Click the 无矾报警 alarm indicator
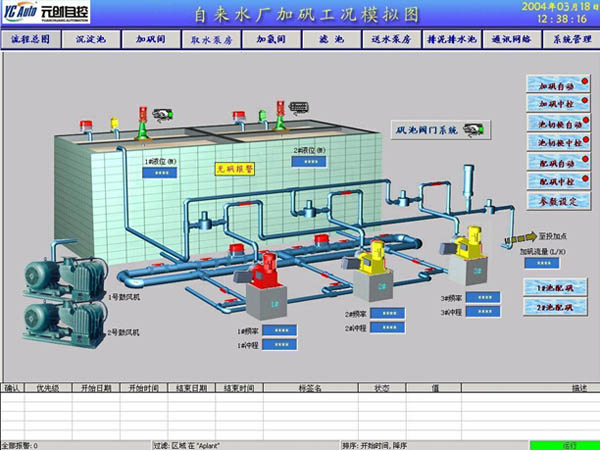The height and width of the screenshot is (451, 600). pyautogui.click(x=235, y=171)
